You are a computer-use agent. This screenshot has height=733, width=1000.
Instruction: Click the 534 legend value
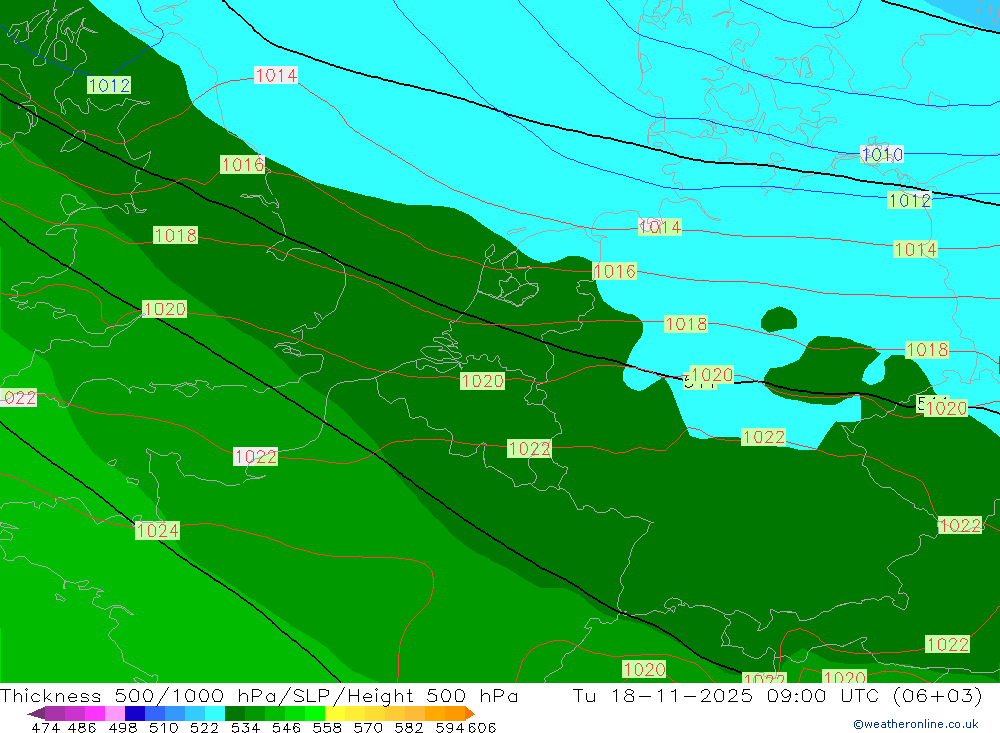coord(245,727)
